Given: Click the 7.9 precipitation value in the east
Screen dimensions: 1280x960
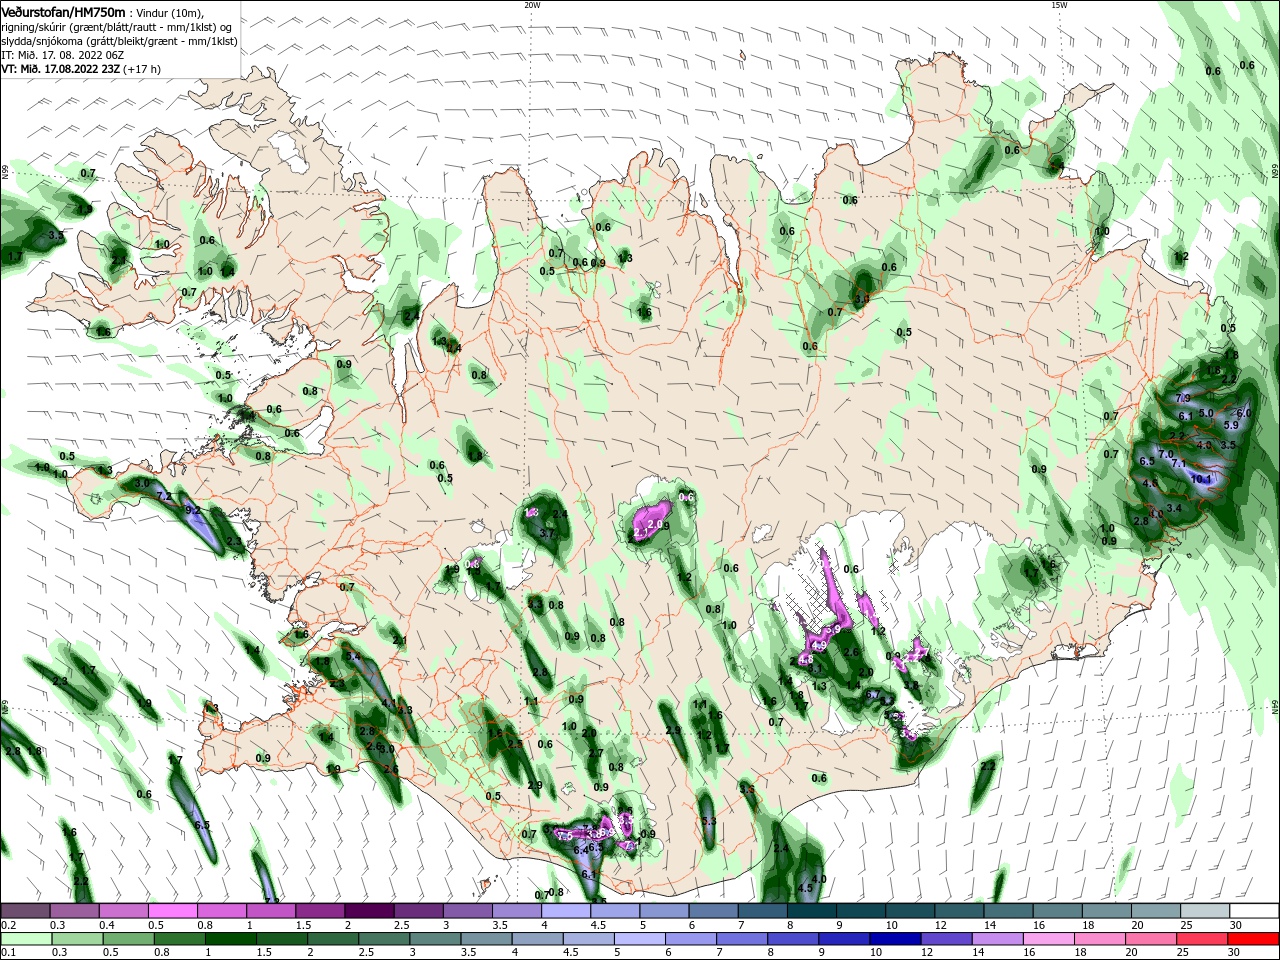Looking at the screenshot, I should click(1182, 398).
